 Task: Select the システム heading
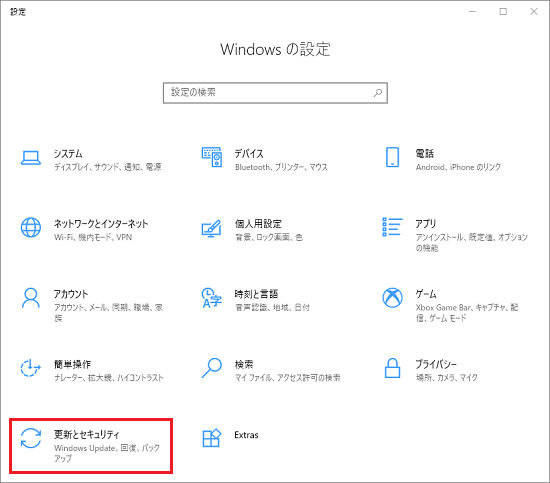coord(68,154)
